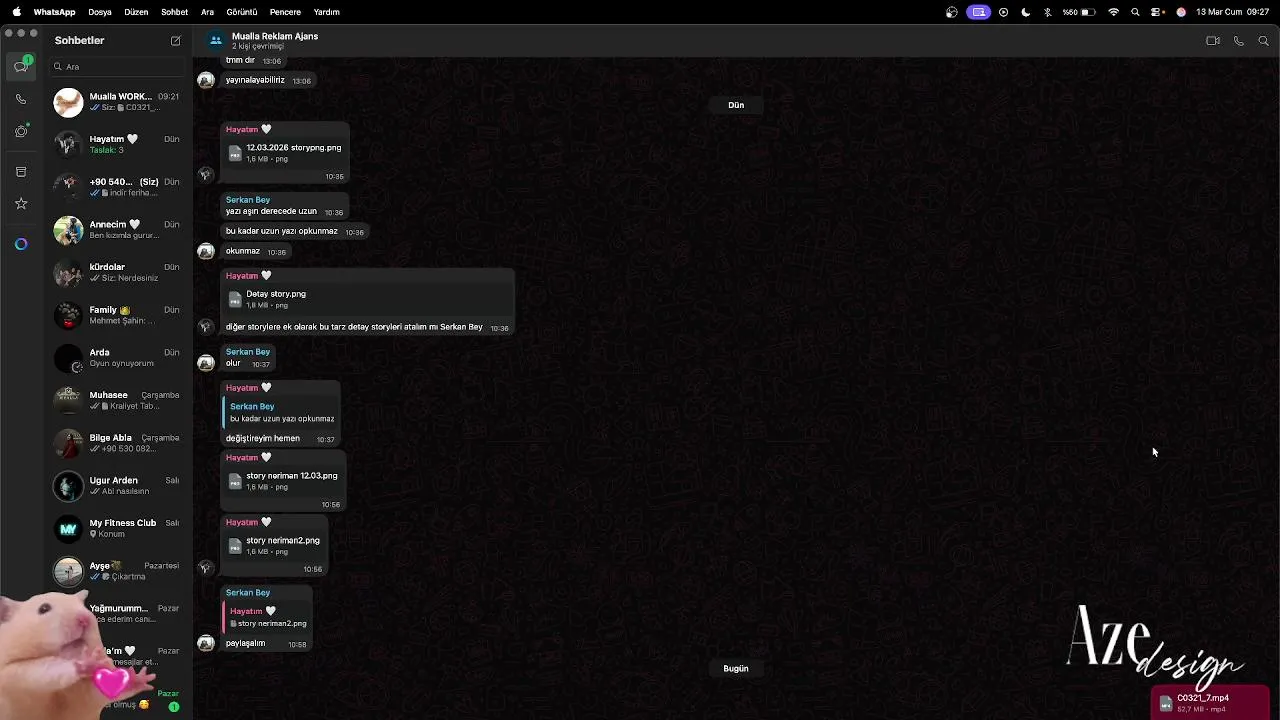Click the Mualla Reklam Ajans header title
Screen dimensions: 1280x720
pos(275,36)
